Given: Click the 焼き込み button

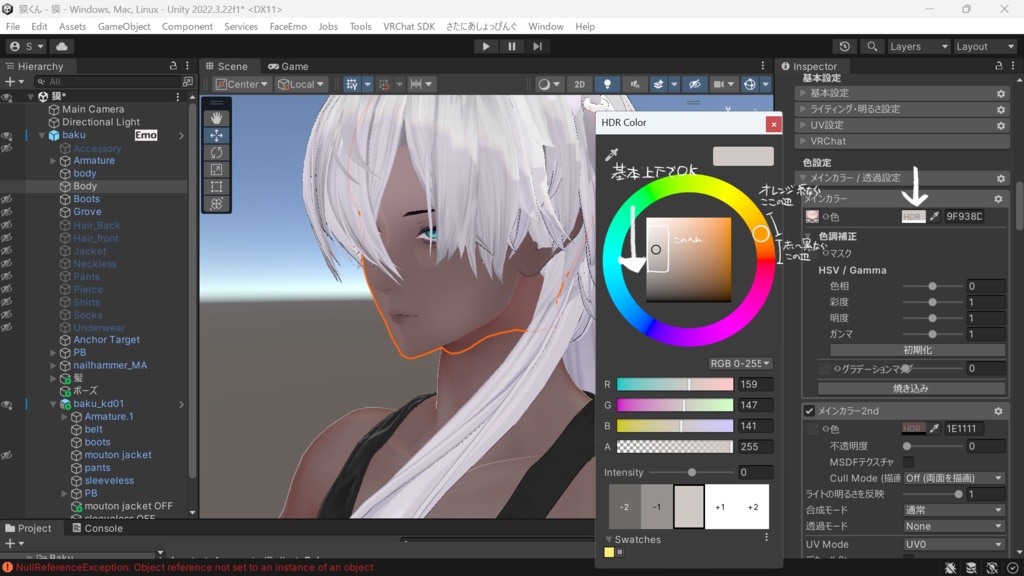Looking at the screenshot, I should 910,388.
